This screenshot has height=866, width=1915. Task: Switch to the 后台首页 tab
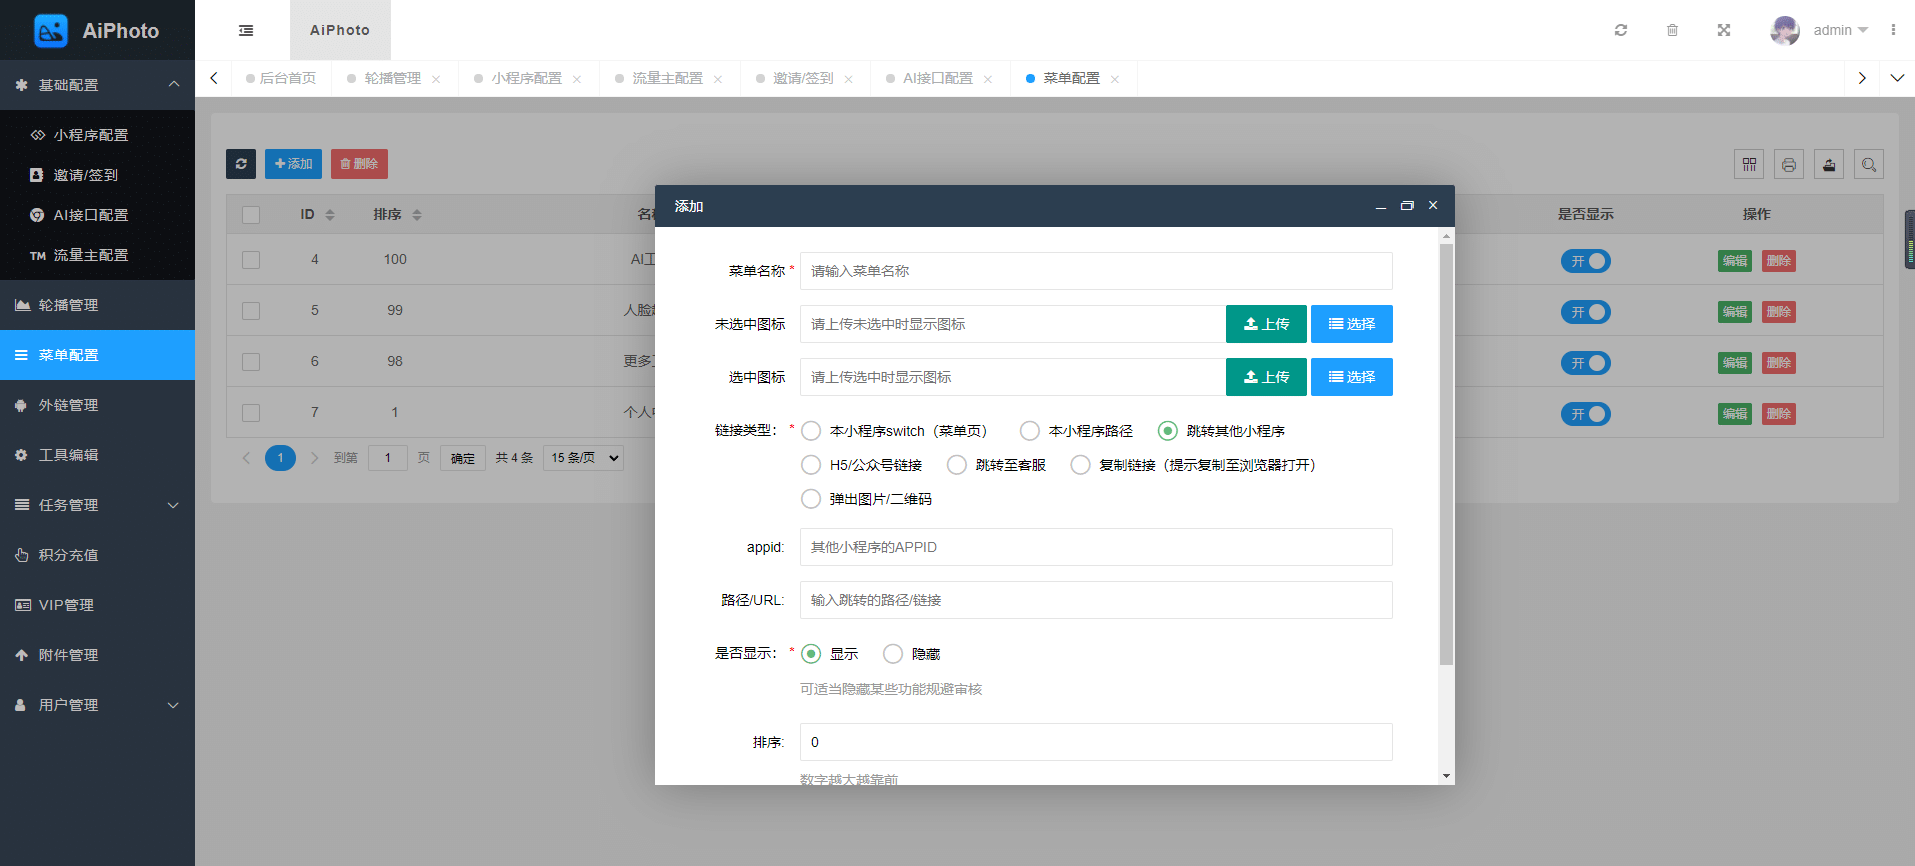(281, 78)
